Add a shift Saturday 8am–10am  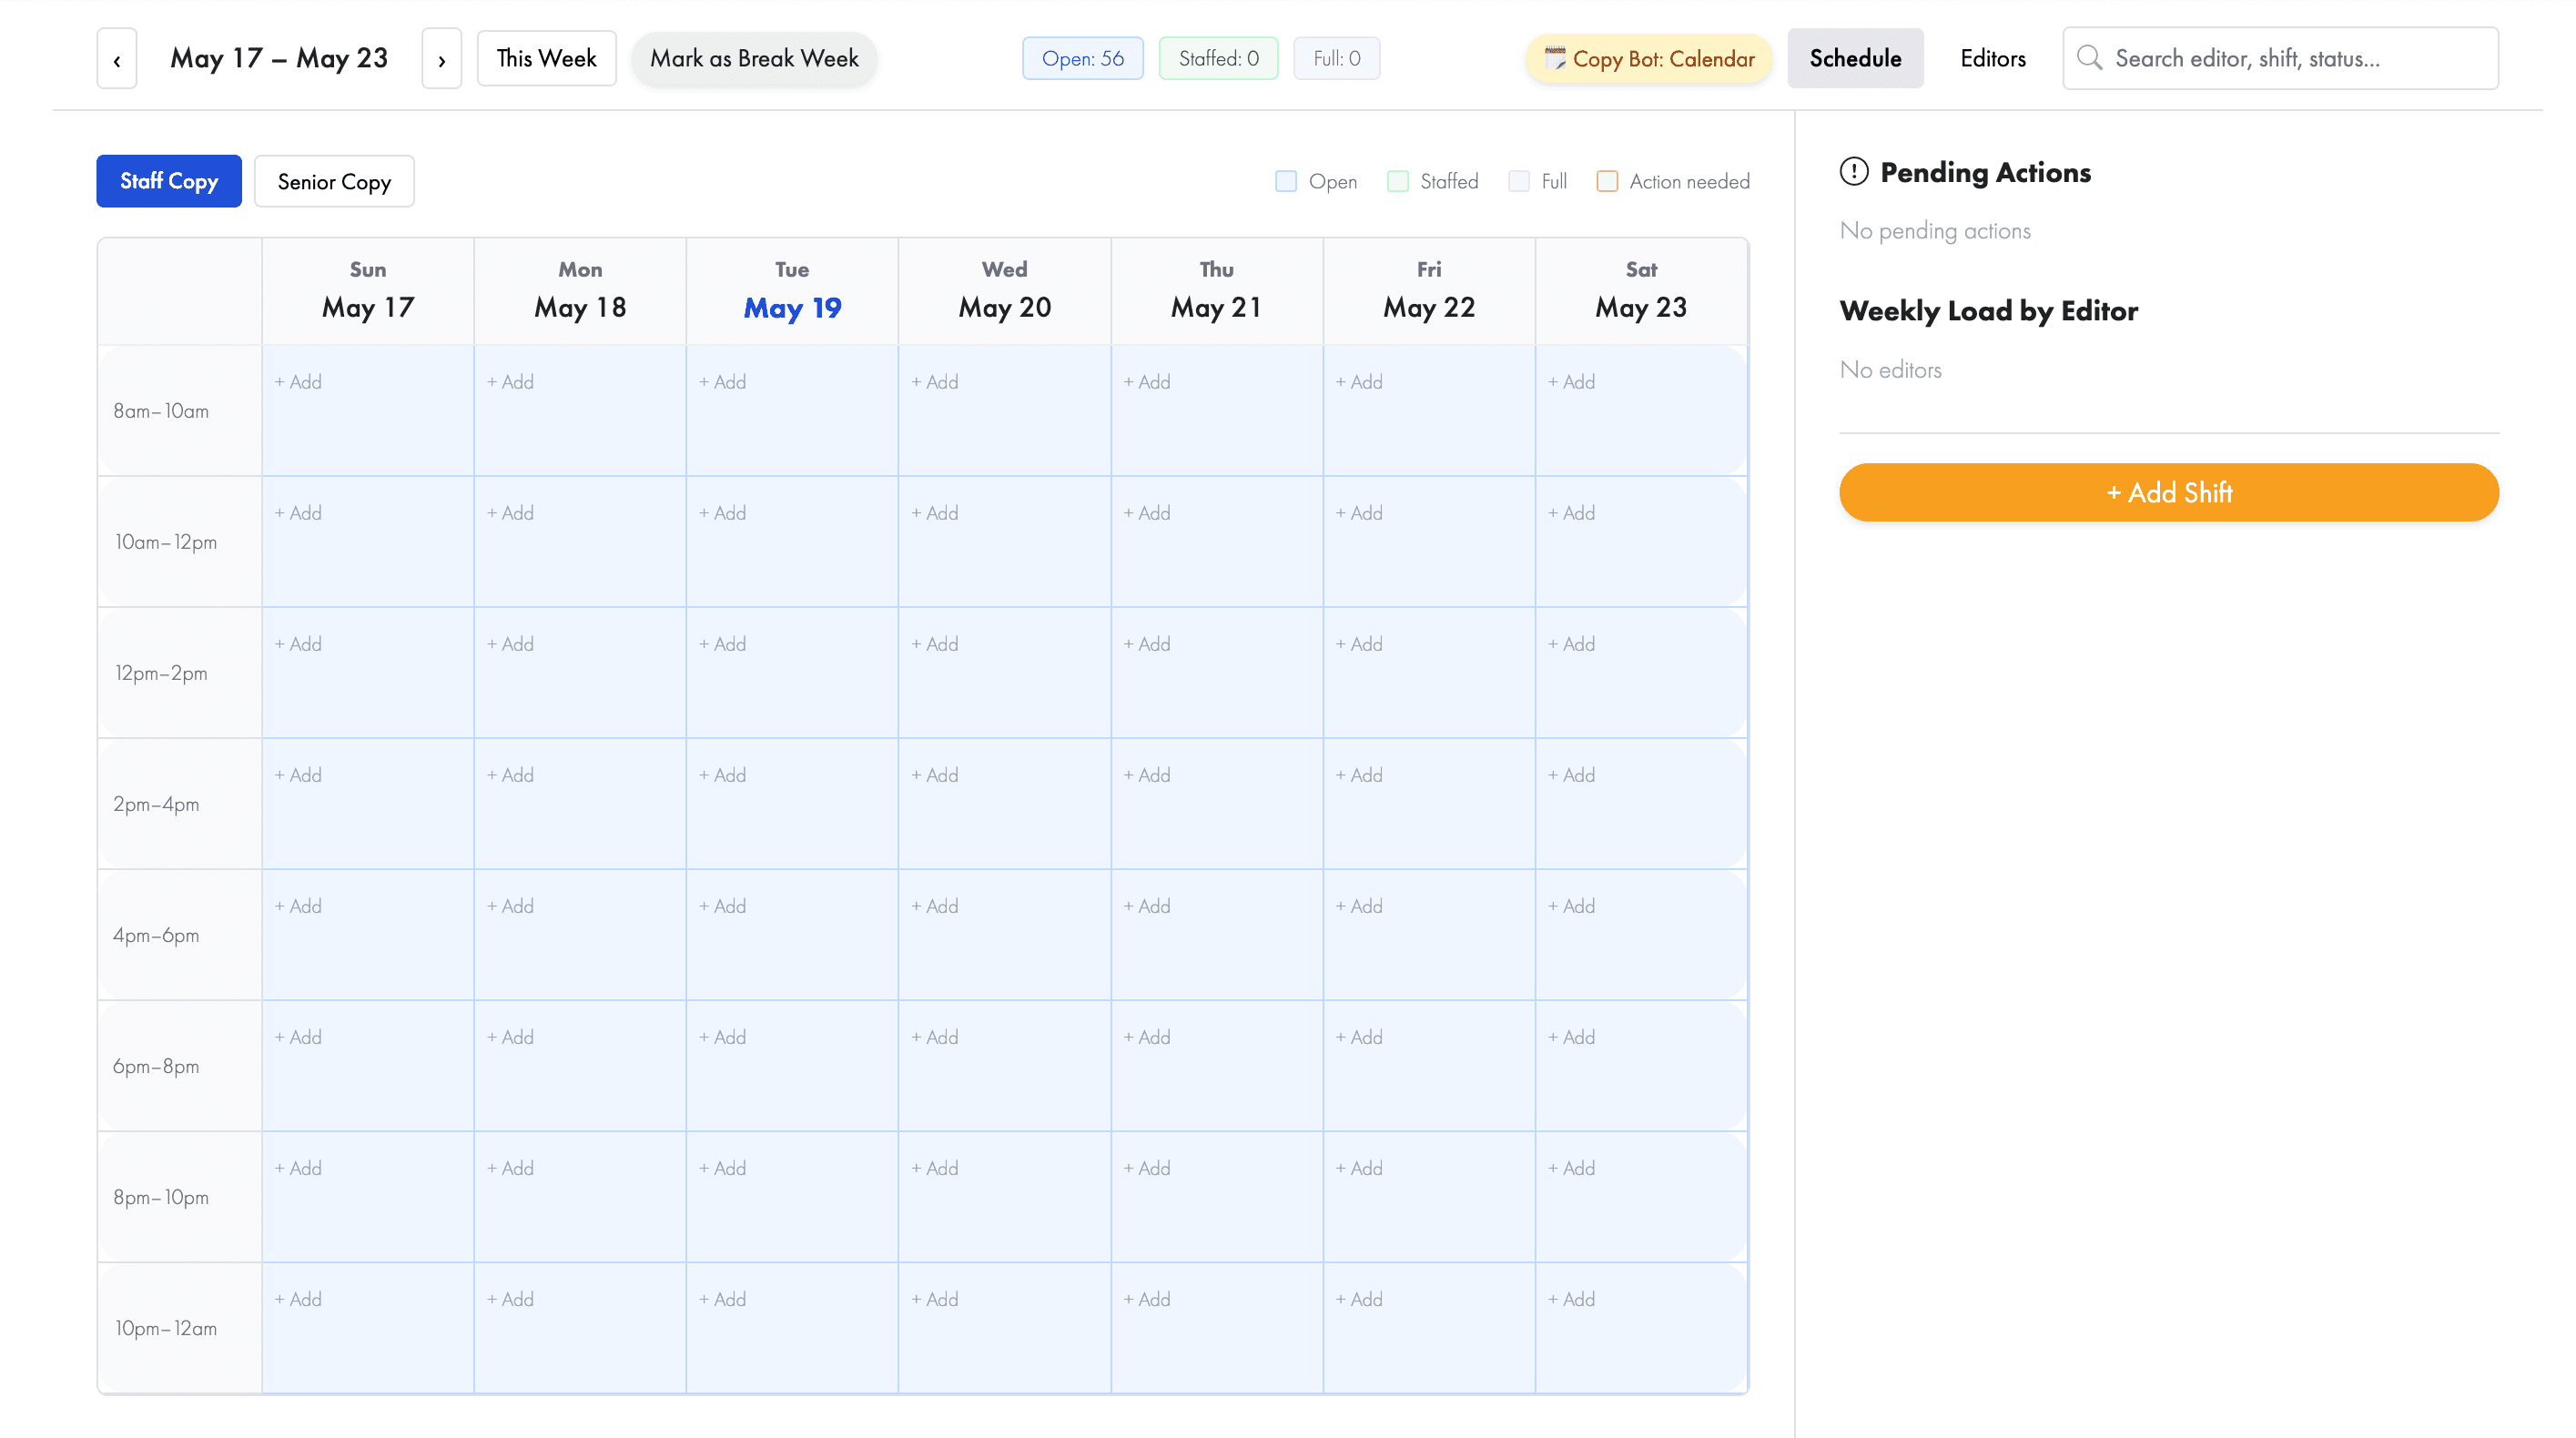1571,382
